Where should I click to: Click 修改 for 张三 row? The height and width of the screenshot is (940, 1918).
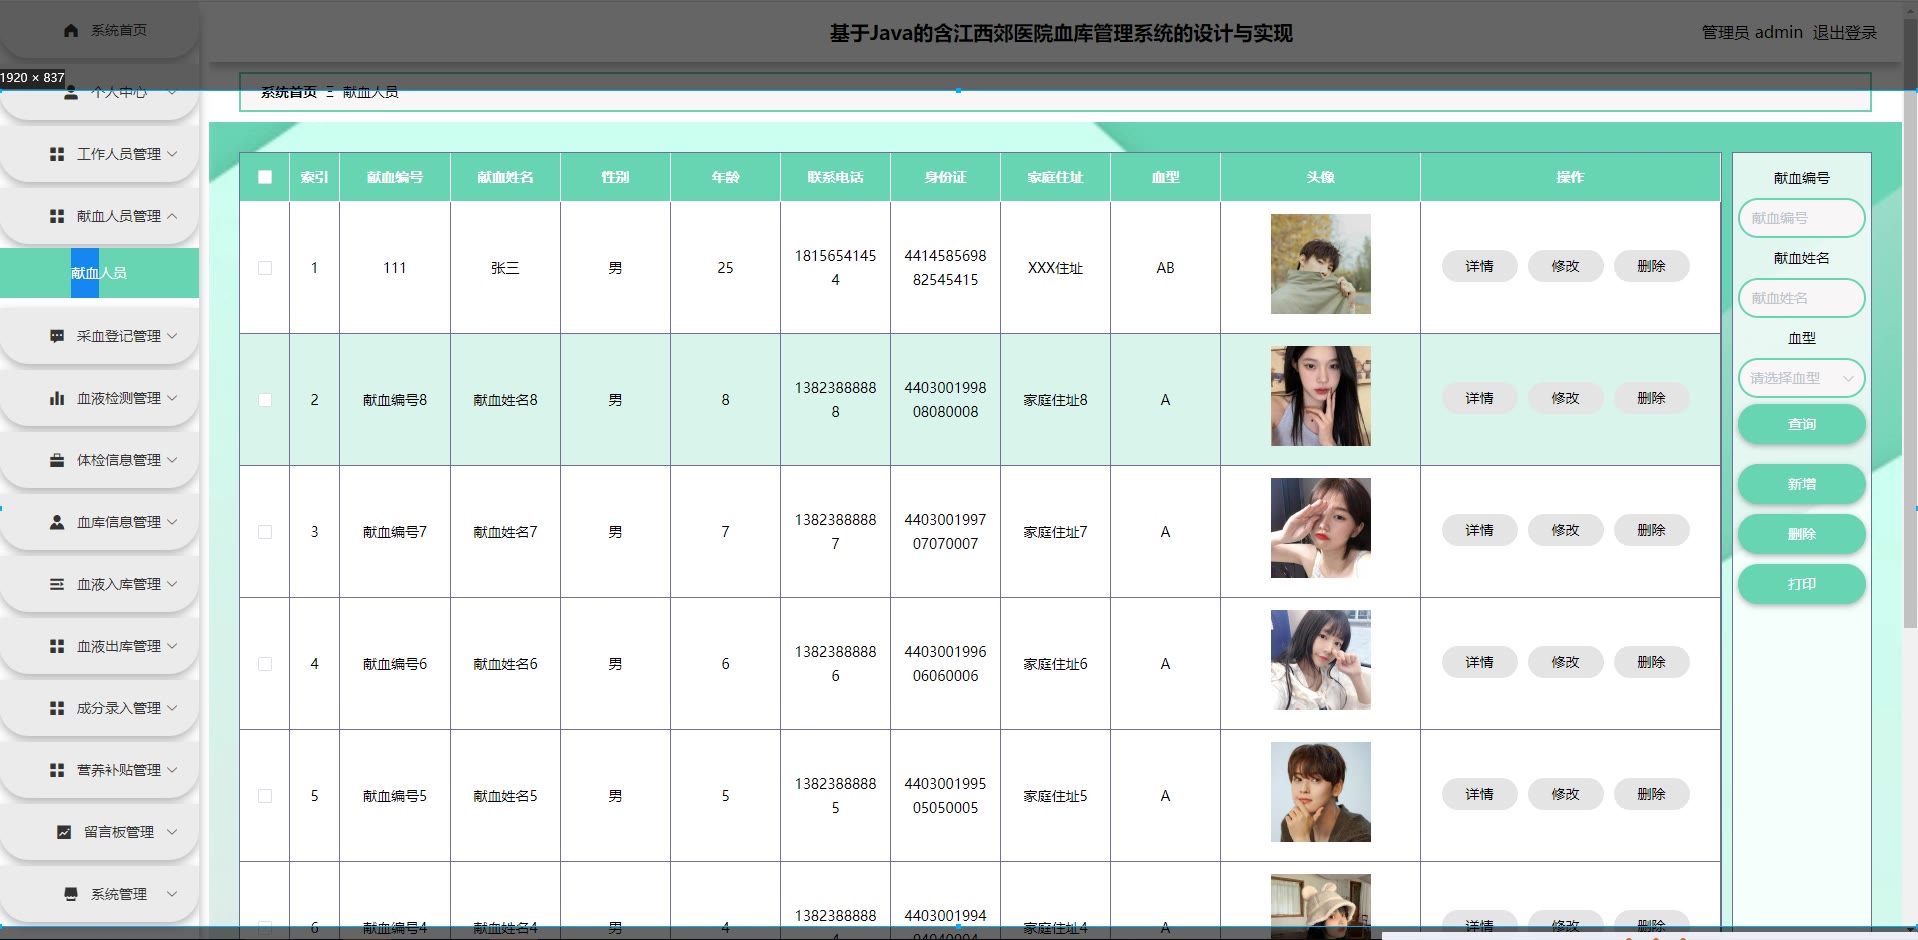pos(1565,266)
